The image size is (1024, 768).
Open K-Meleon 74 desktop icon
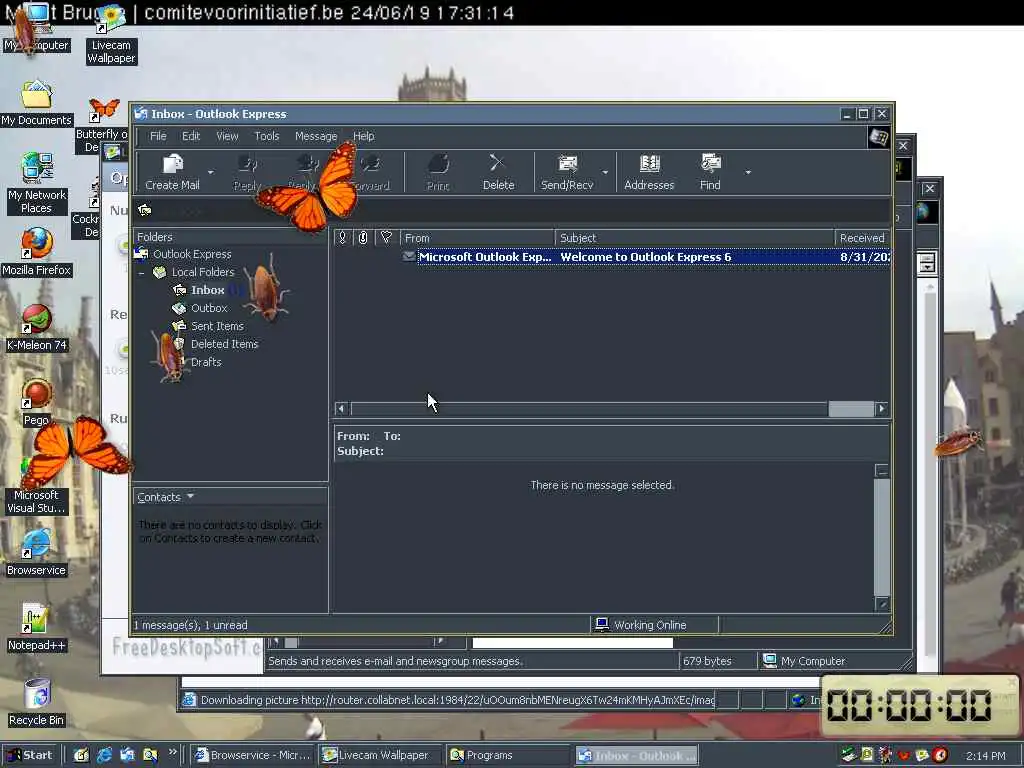pyautogui.click(x=37, y=328)
